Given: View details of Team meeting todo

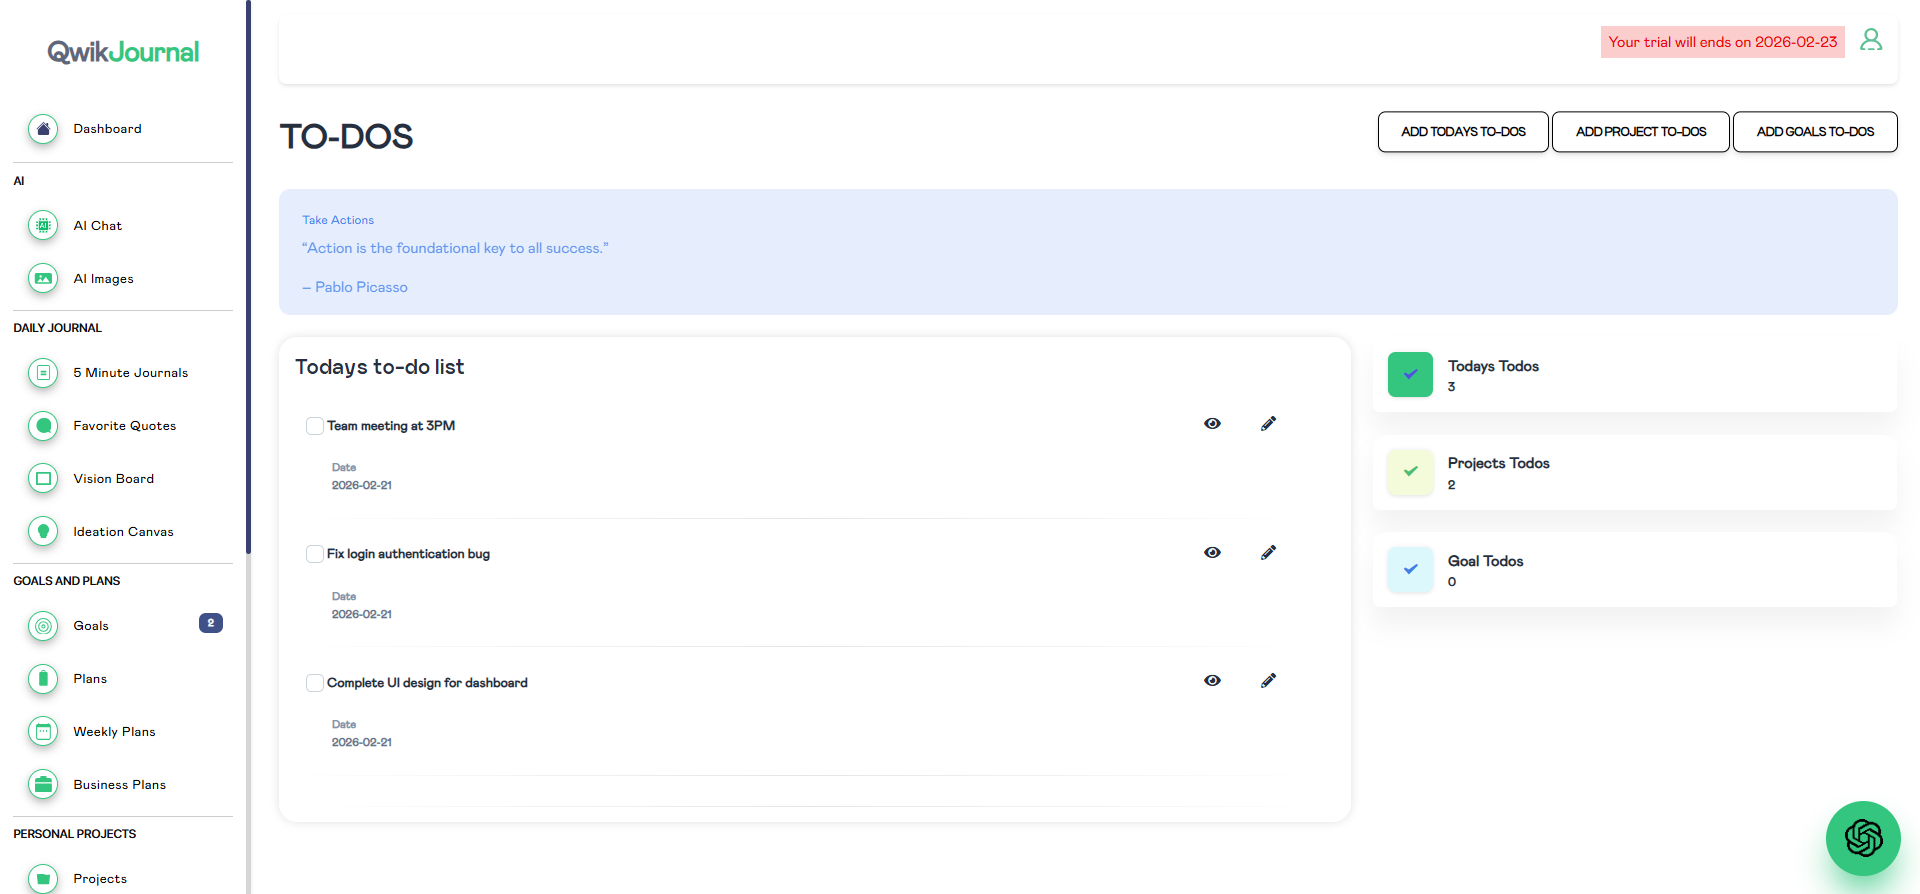Looking at the screenshot, I should point(1212,424).
